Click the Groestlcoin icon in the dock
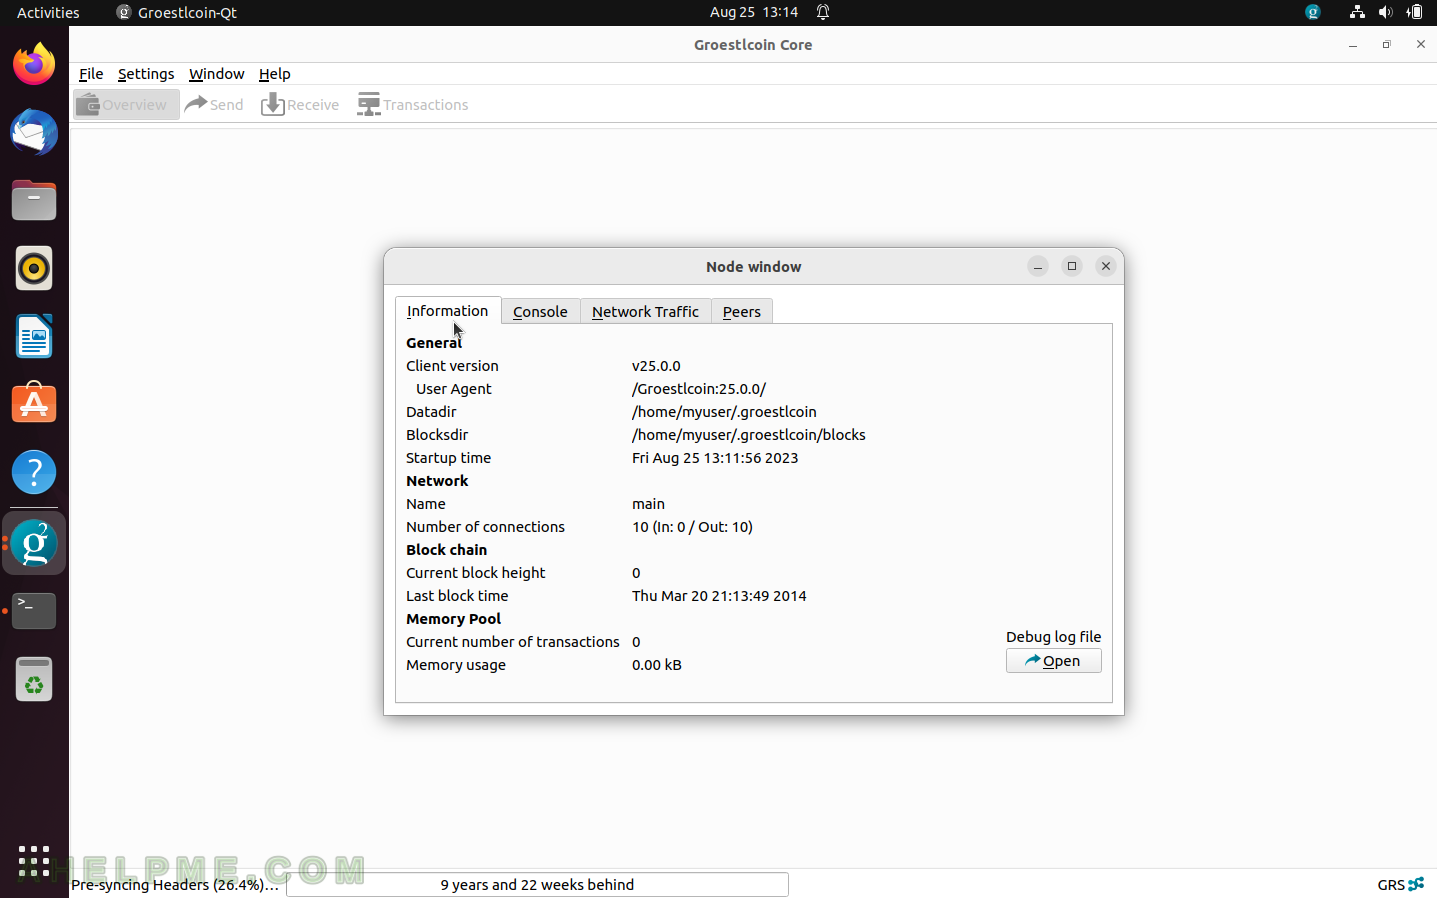Screen dimensions: 1437x898 [34, 543]
